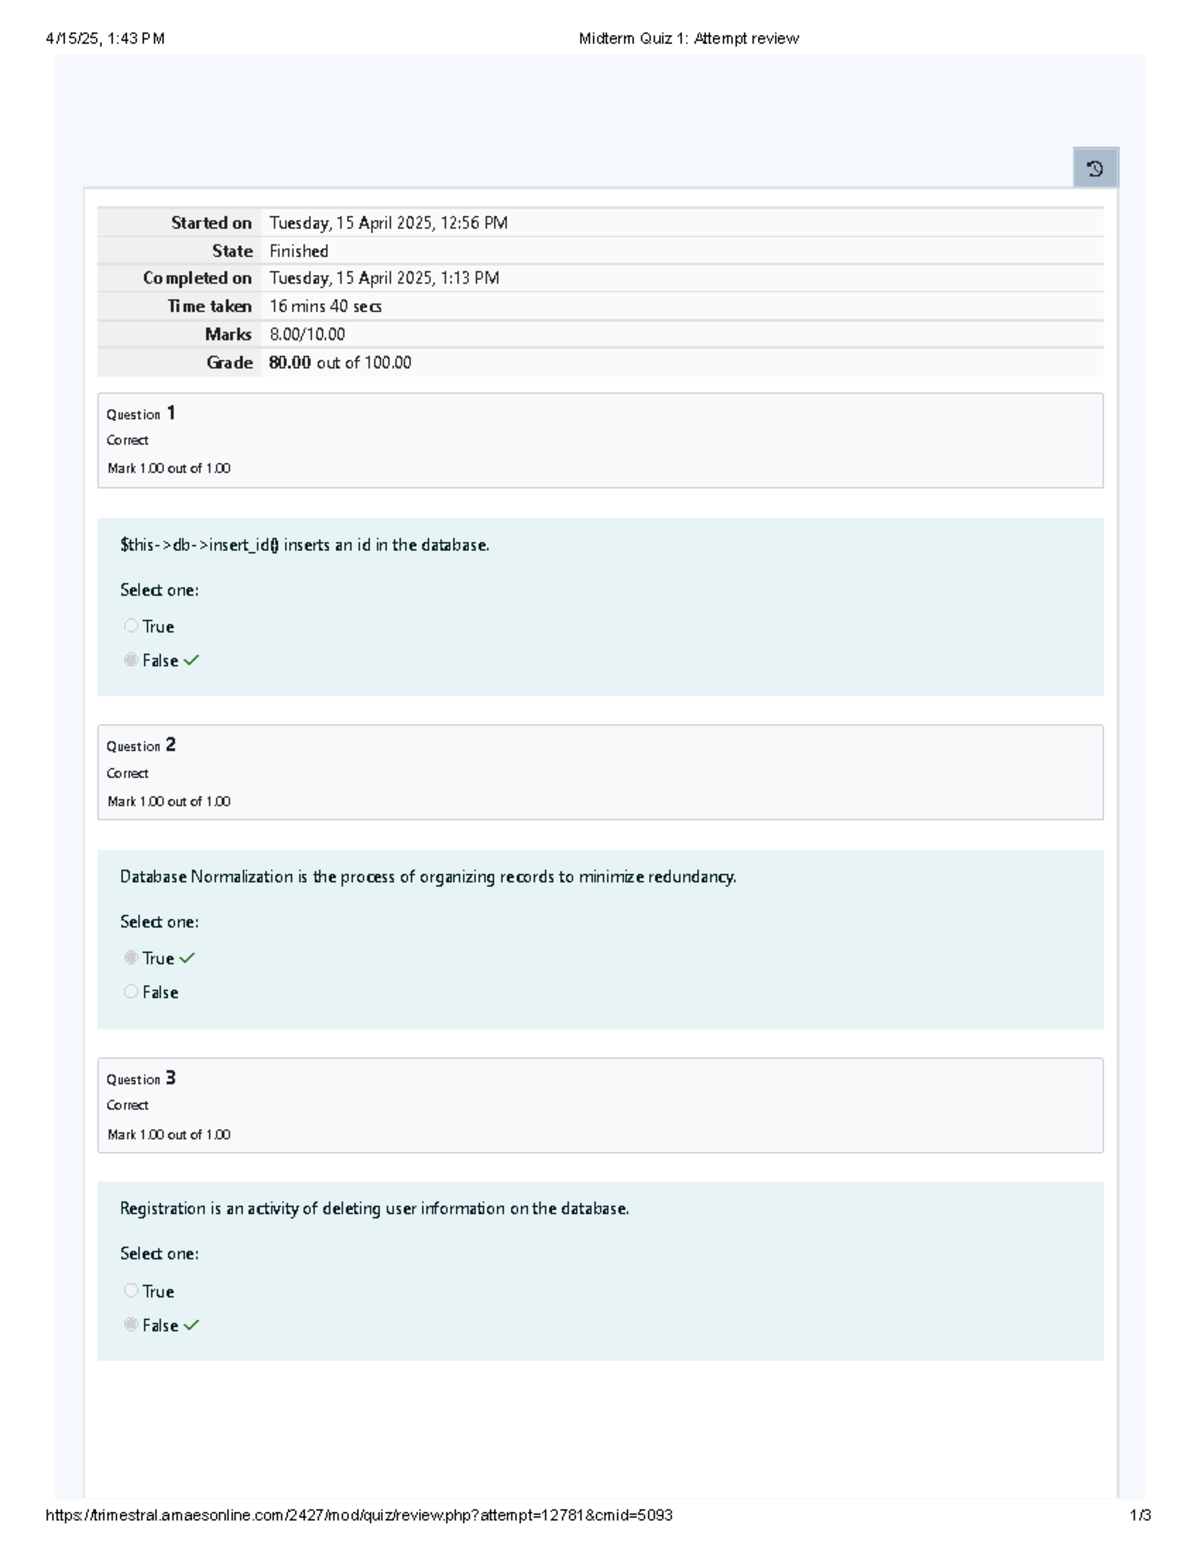This screenshot has width=1200, height=1553.
Task: Click the Question 1 heading
Action: pyautogui.click(x=141, y=413)
